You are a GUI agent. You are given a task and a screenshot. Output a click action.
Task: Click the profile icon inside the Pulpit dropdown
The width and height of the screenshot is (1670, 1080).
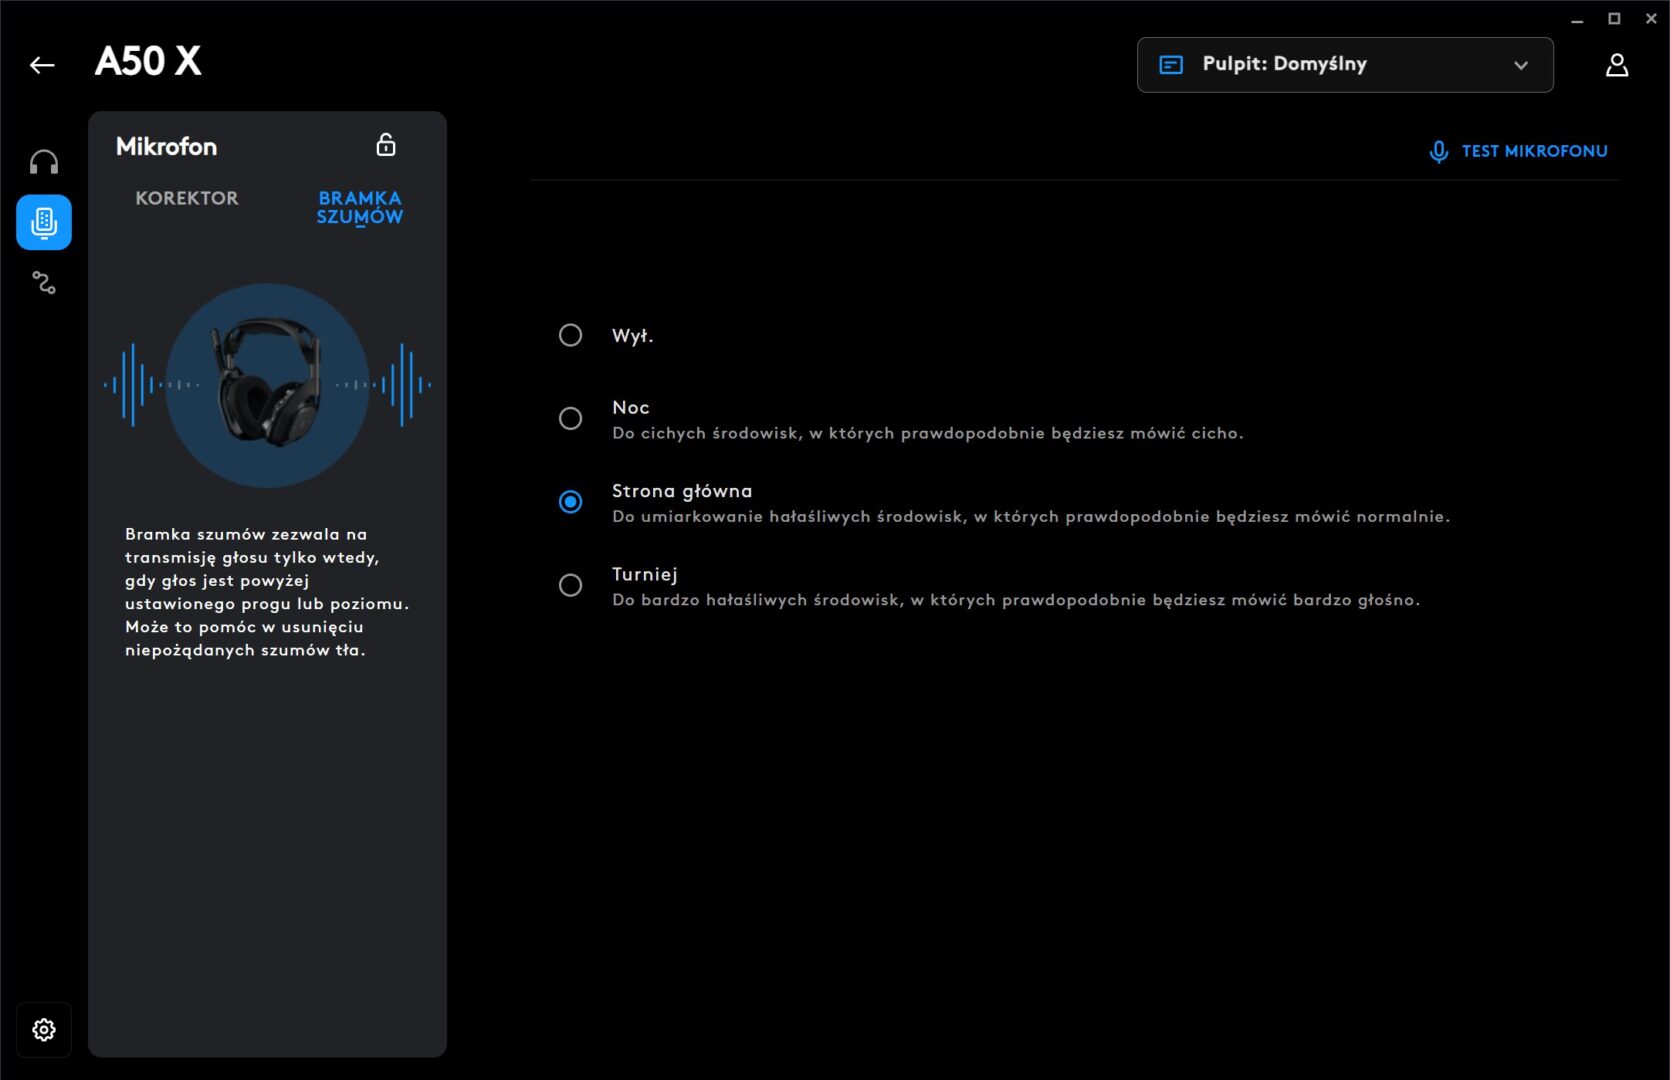point(1171,65)
